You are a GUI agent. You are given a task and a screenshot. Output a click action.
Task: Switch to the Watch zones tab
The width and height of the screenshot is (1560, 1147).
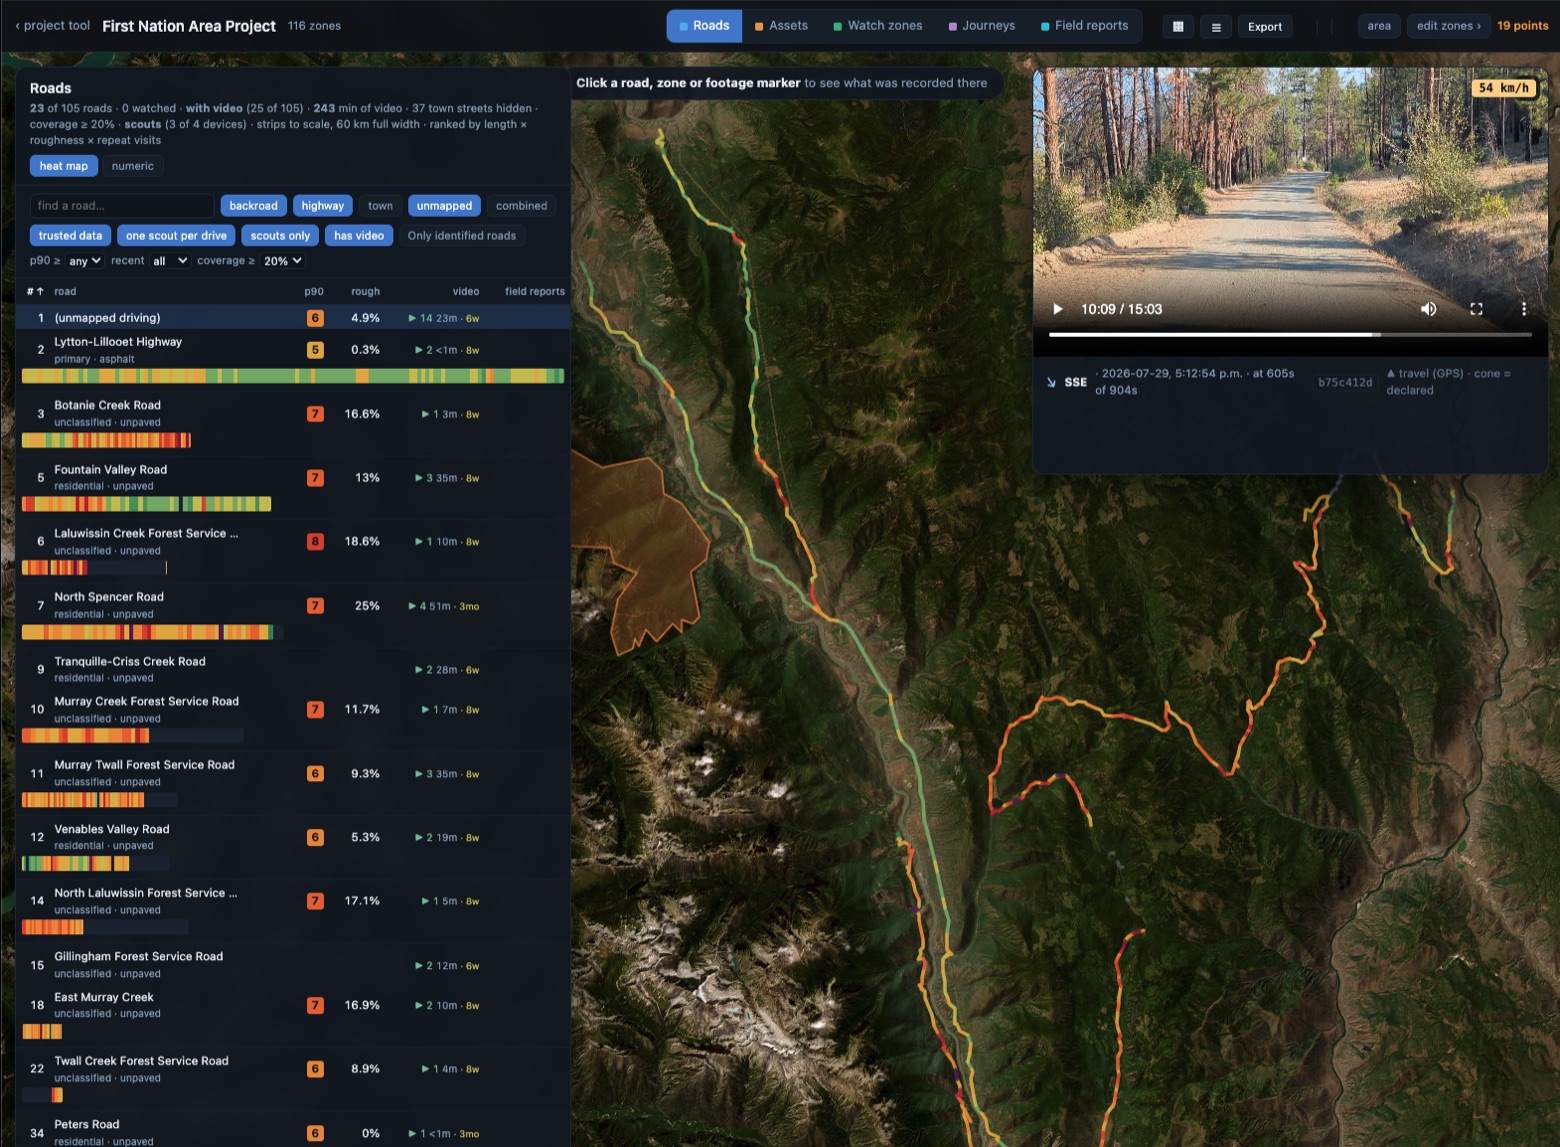click(x=878, y=26)
